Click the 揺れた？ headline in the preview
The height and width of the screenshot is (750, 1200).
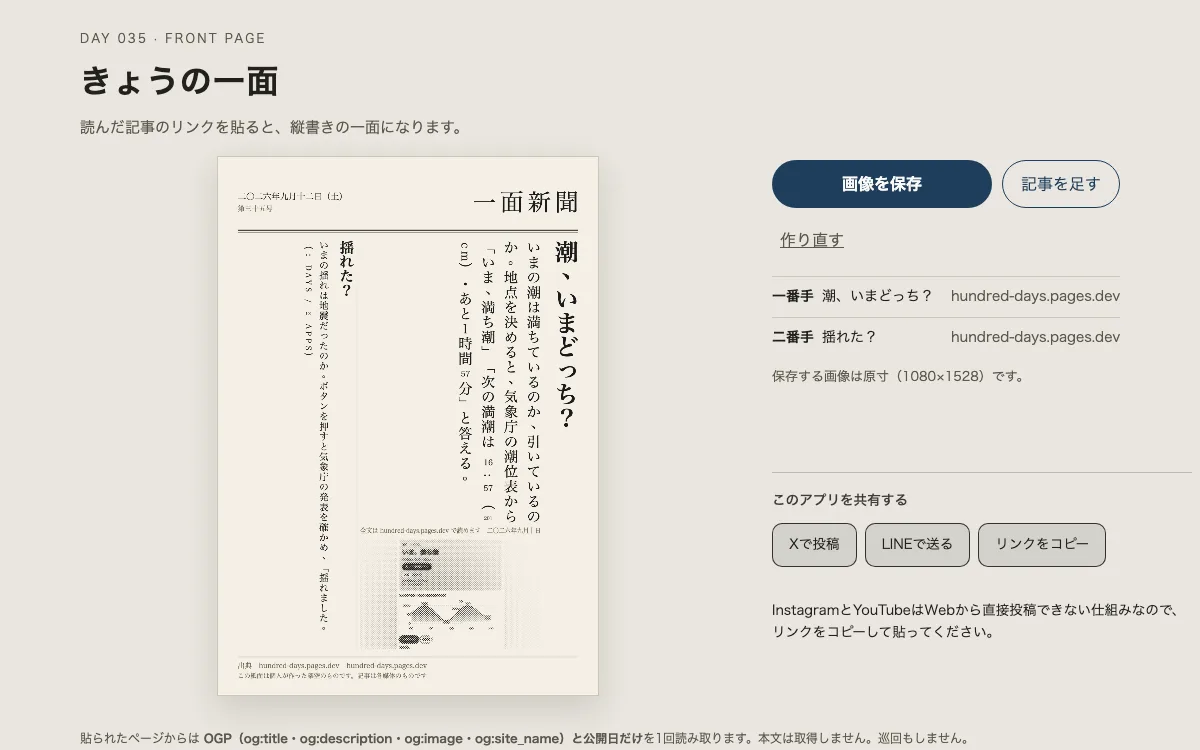pos(347,269)
